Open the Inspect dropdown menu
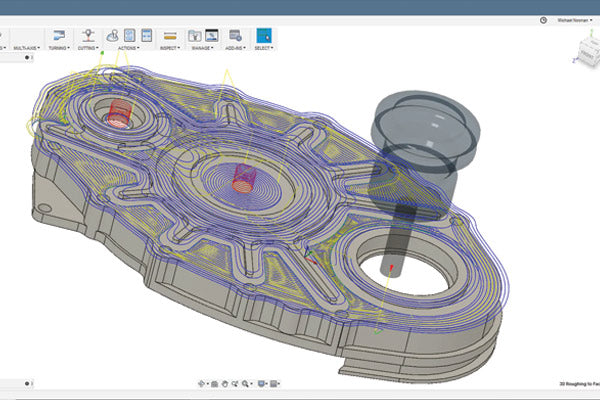 [171, 47]
